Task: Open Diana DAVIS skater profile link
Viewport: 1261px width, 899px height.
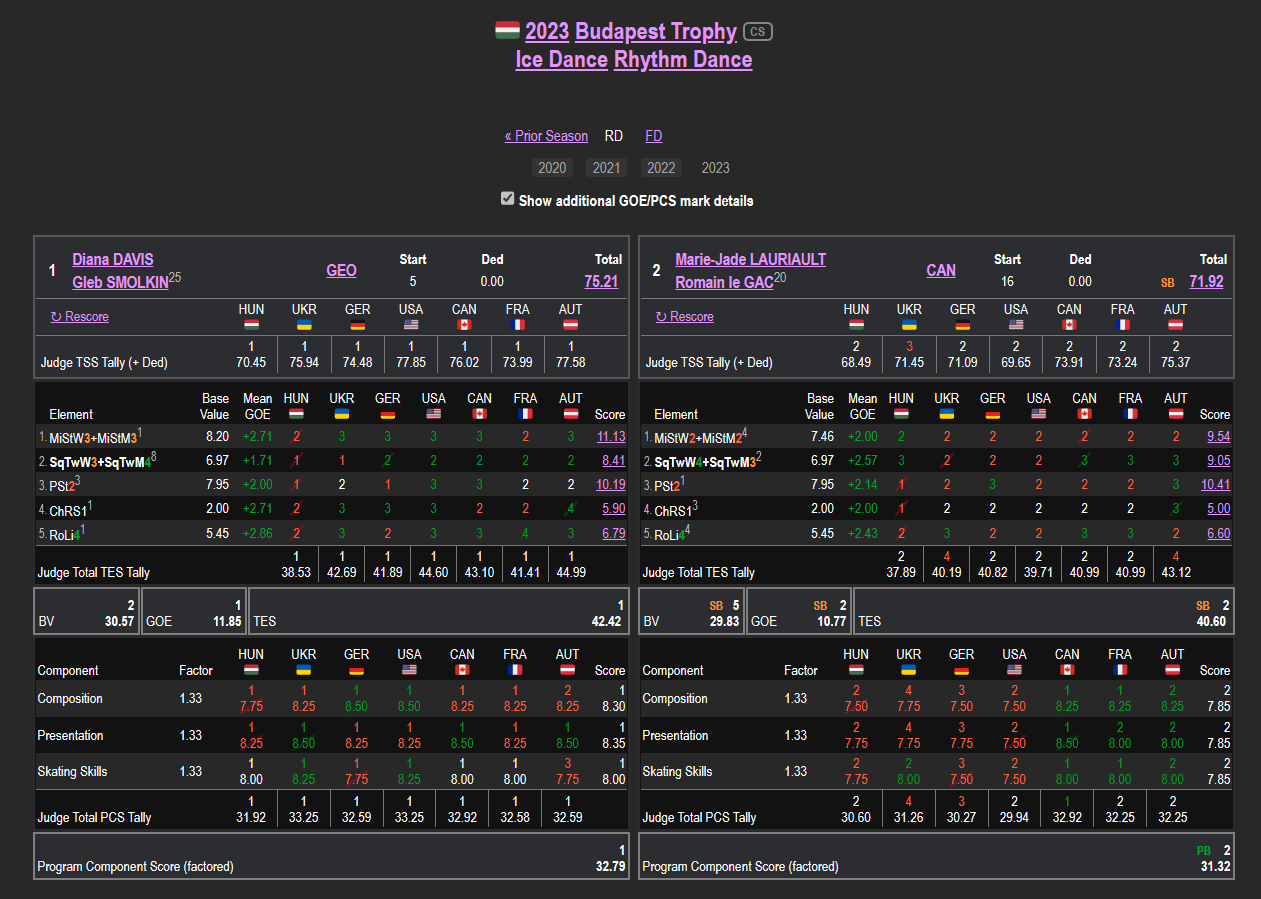Action: pos(112,260)
